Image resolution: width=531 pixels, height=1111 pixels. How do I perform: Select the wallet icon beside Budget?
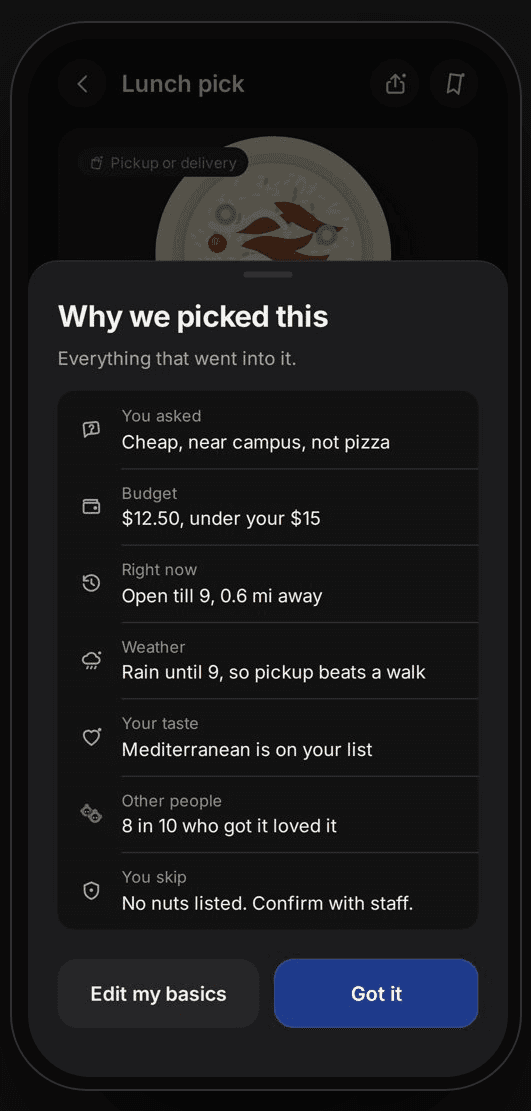(x=91, y=507)
